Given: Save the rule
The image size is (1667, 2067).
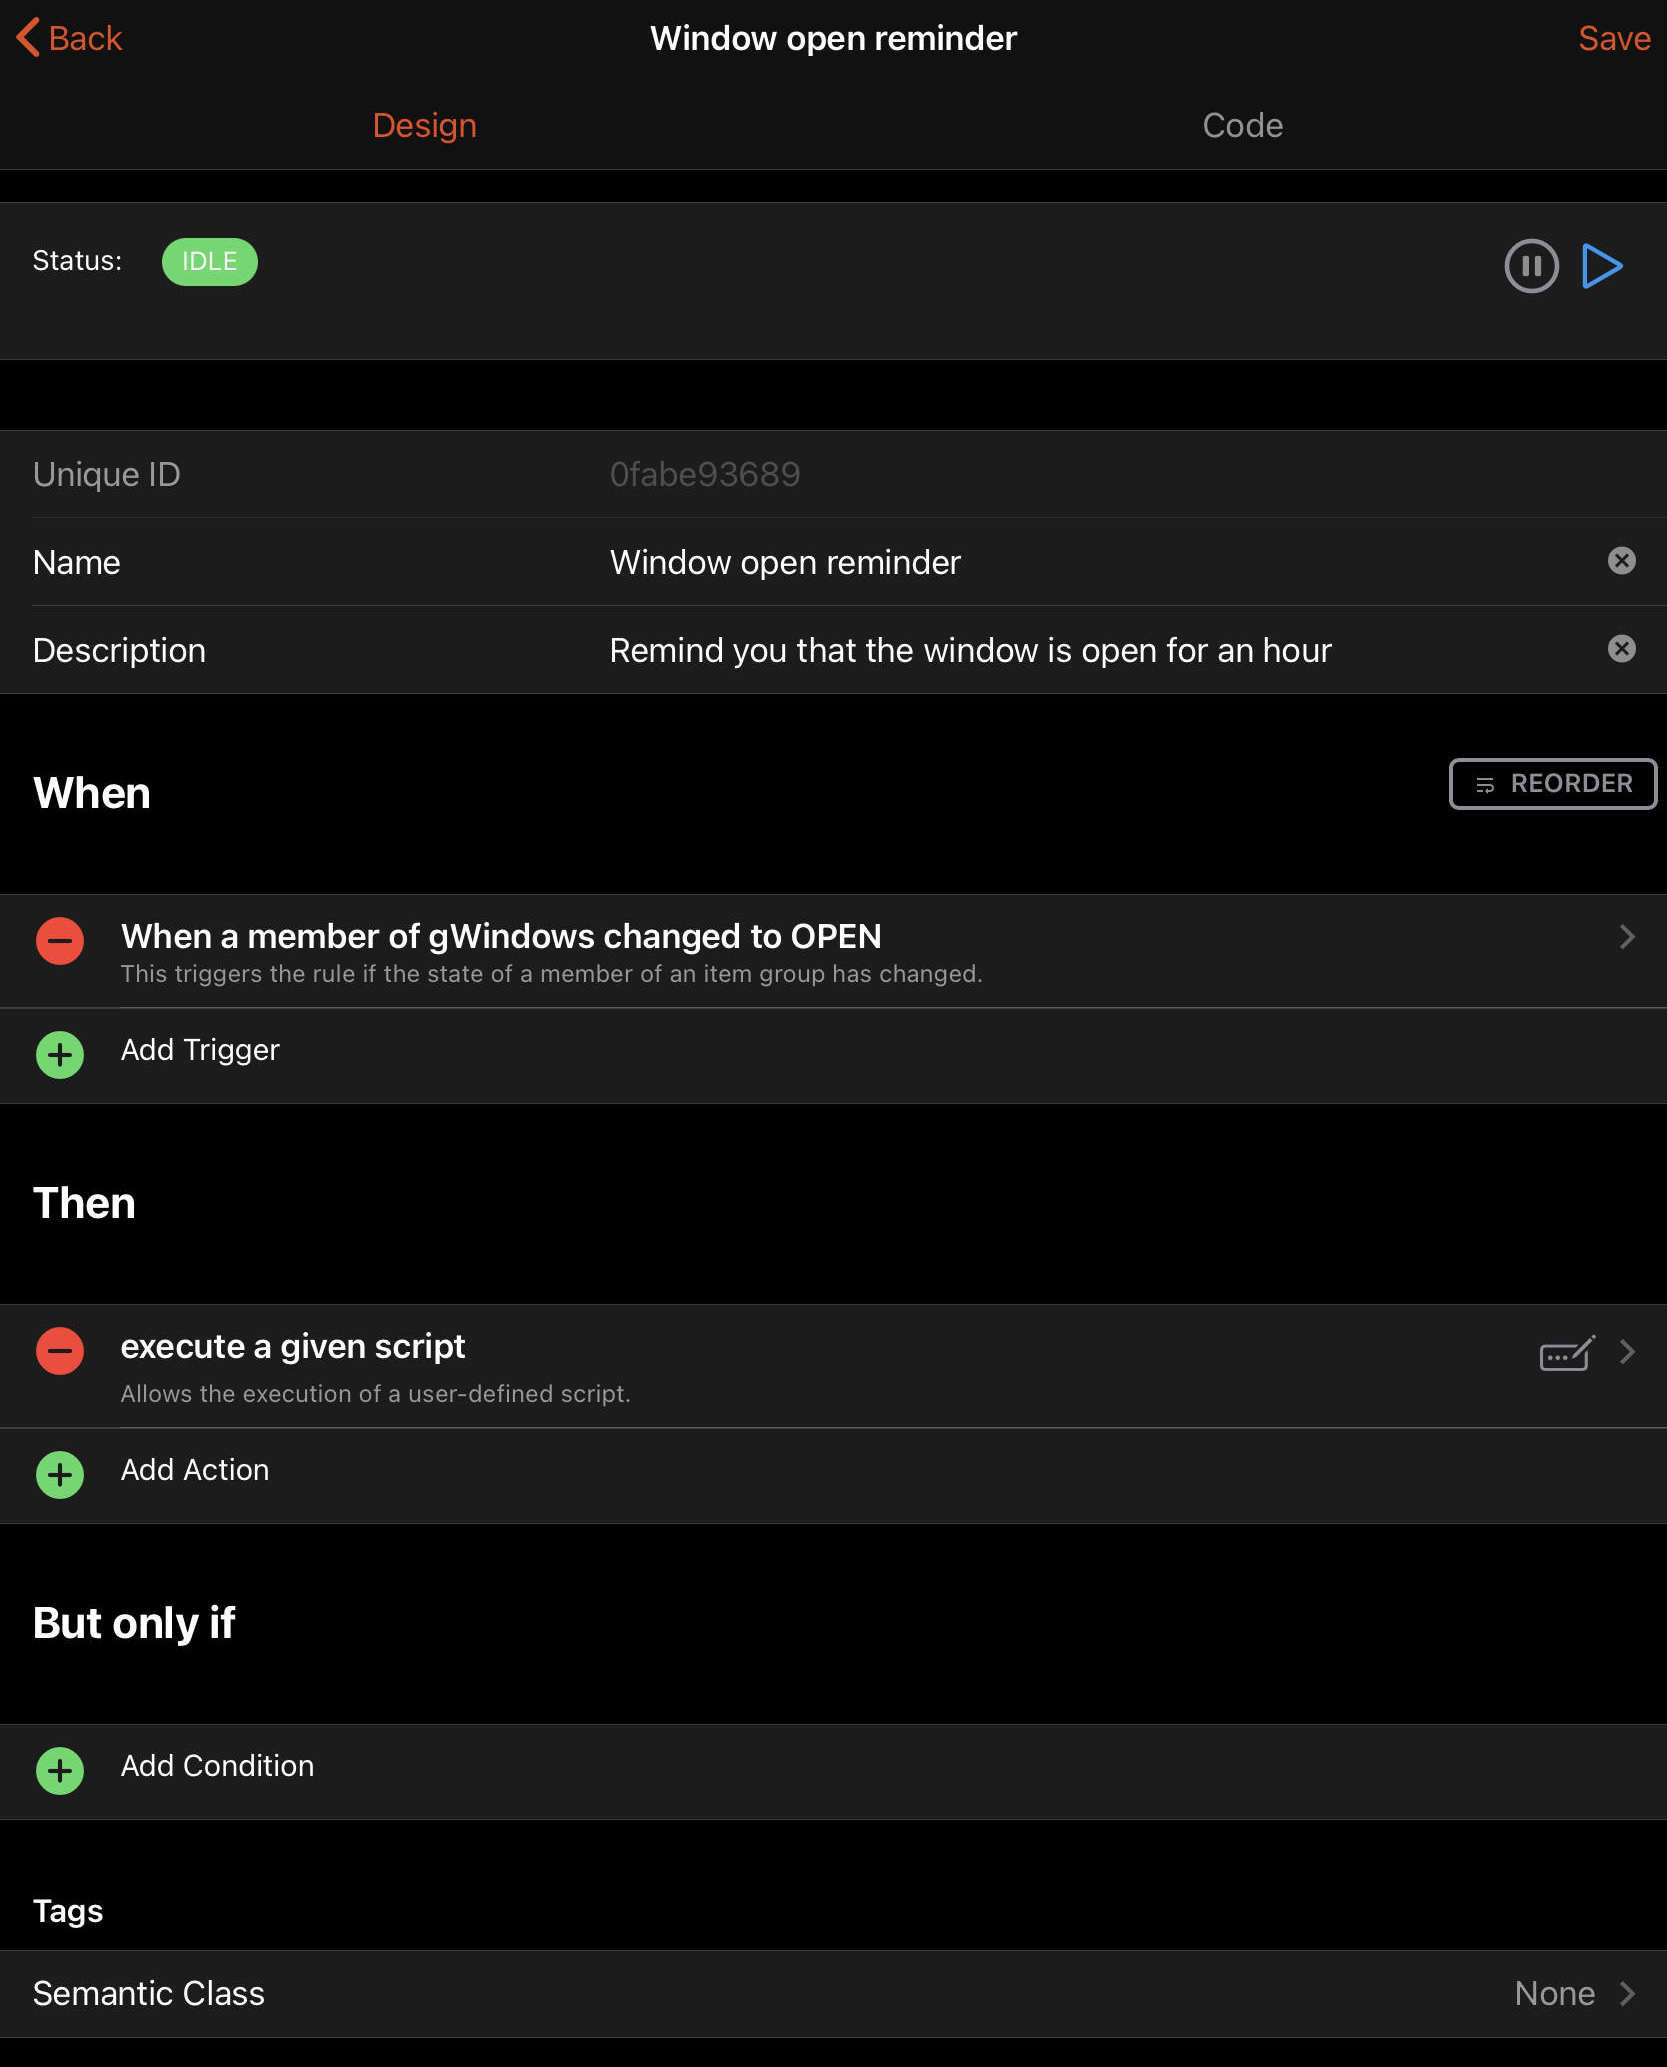Looking at the screenshot, I should click(1614, 38).
